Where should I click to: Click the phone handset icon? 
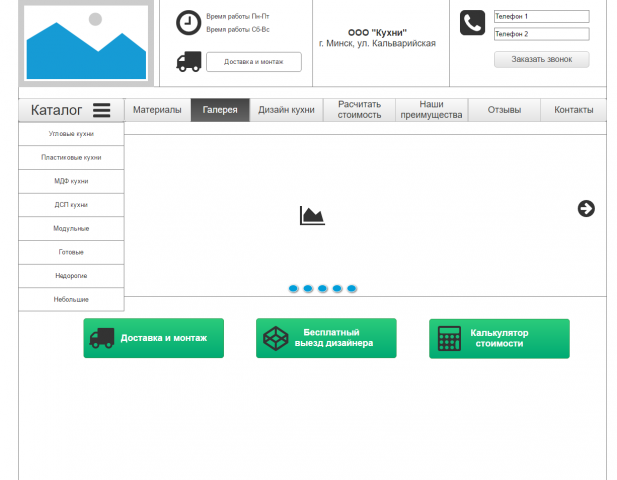pos(472,23)
